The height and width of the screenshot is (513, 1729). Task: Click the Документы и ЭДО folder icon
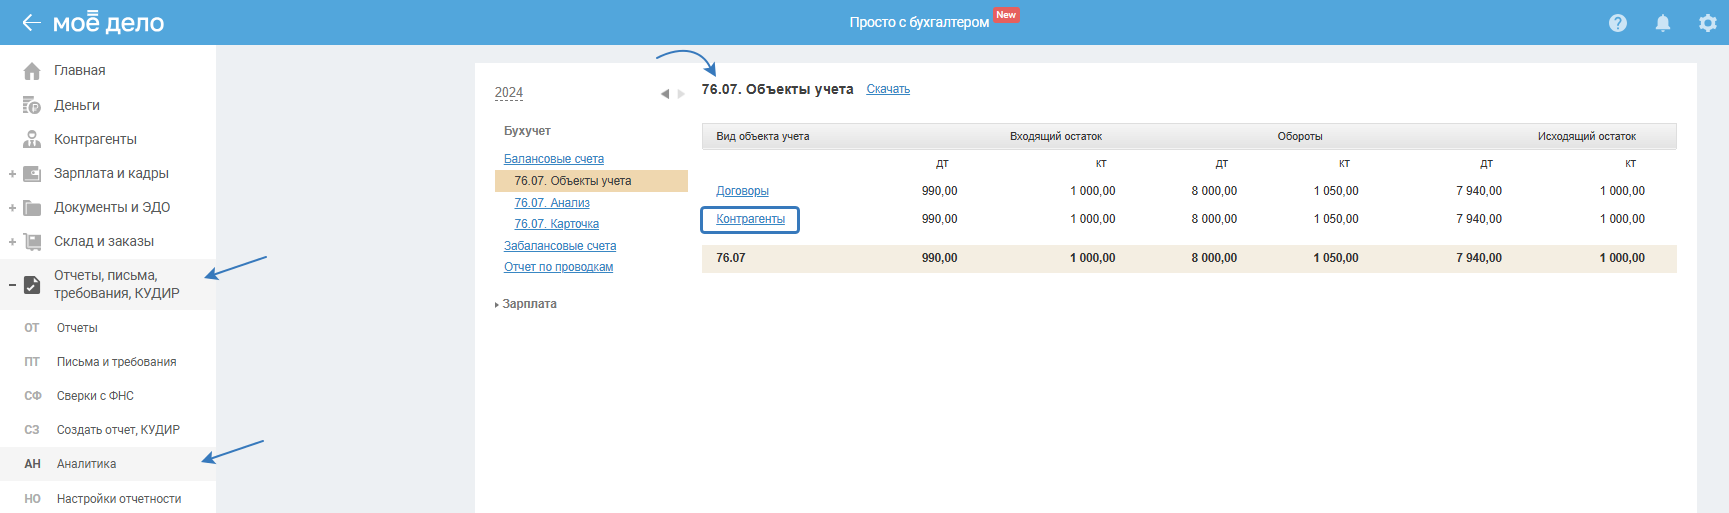(32, 207)
